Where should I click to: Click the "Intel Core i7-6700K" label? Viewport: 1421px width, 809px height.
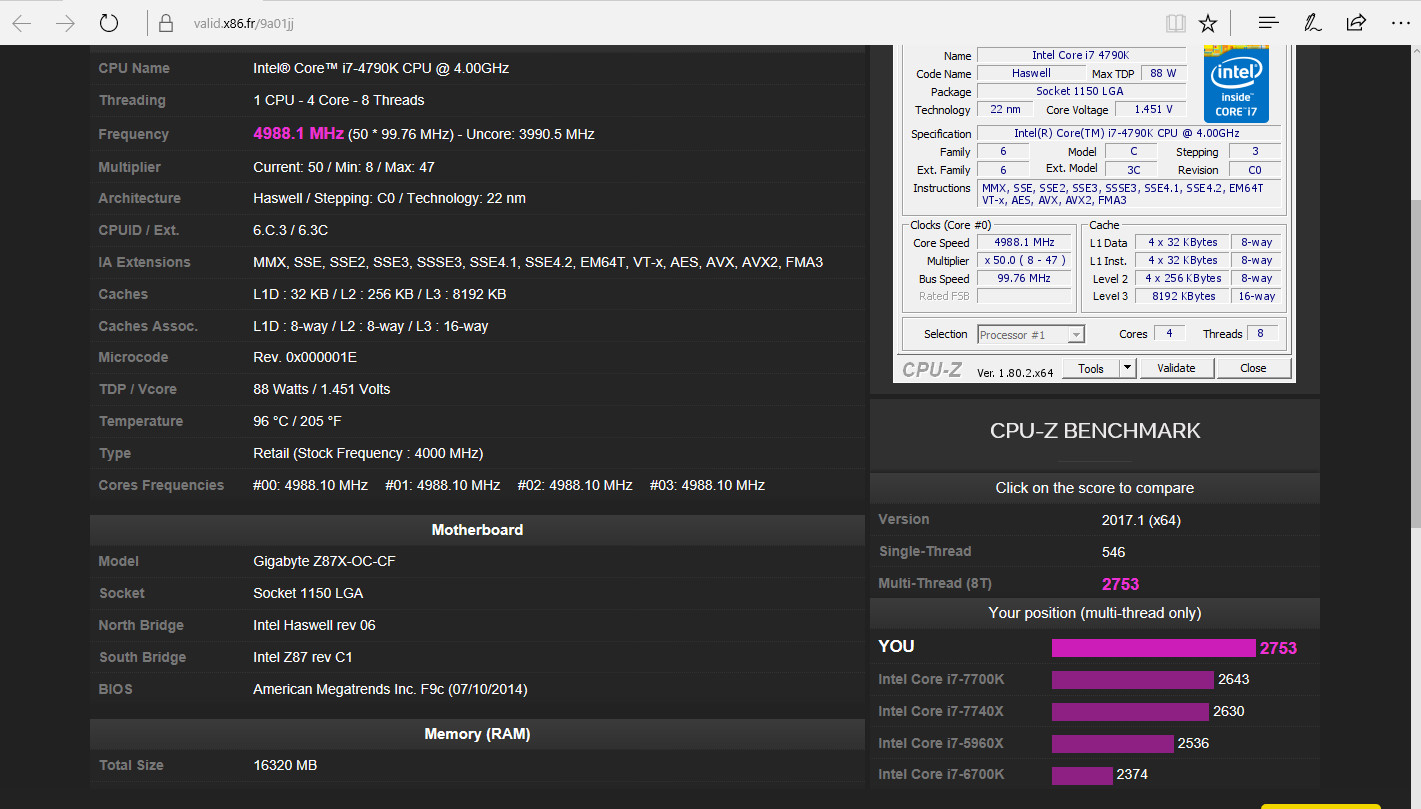pos(941,774)
